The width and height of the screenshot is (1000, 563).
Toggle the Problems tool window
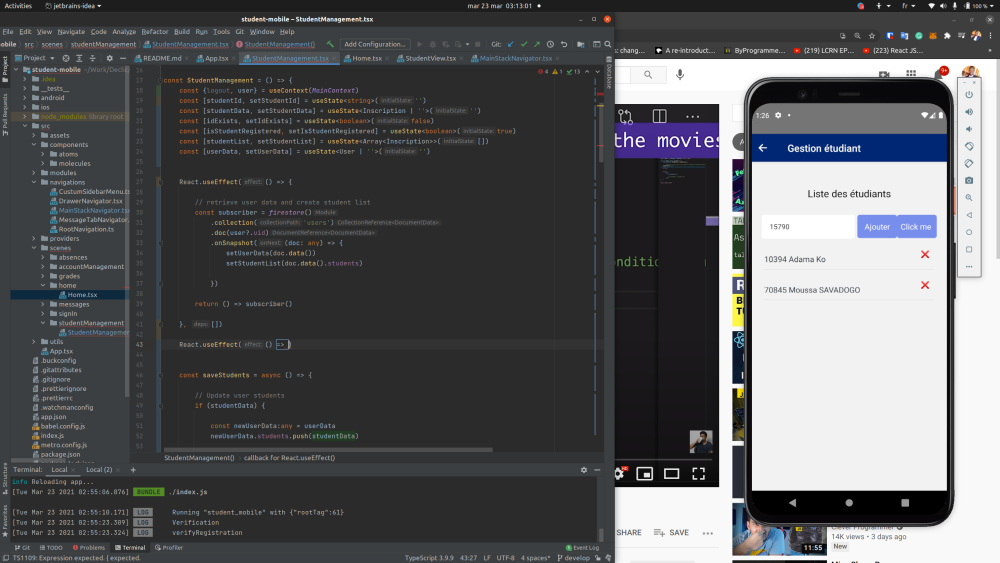coord(88,548)
